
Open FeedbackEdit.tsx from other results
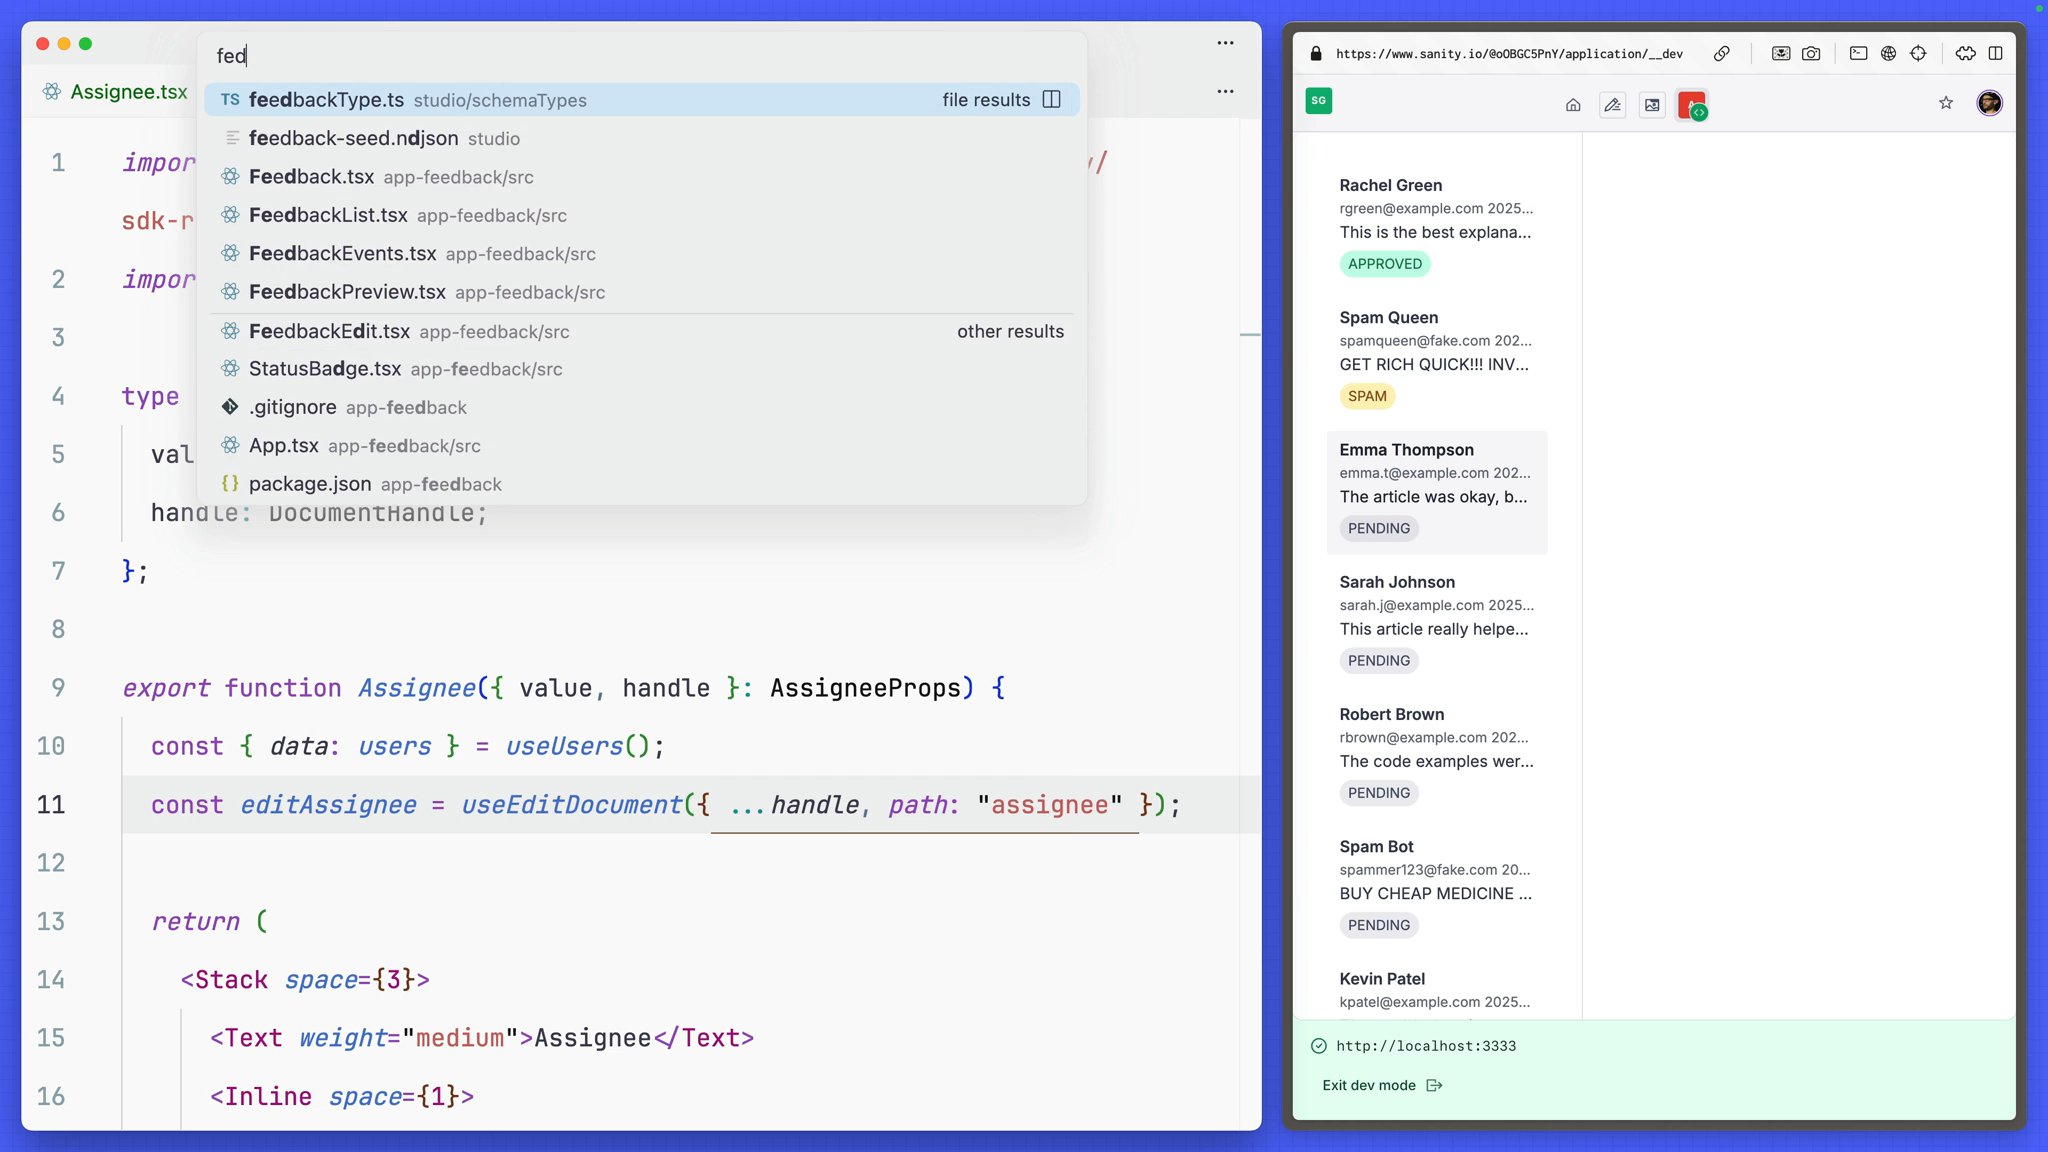pos(642,331)
